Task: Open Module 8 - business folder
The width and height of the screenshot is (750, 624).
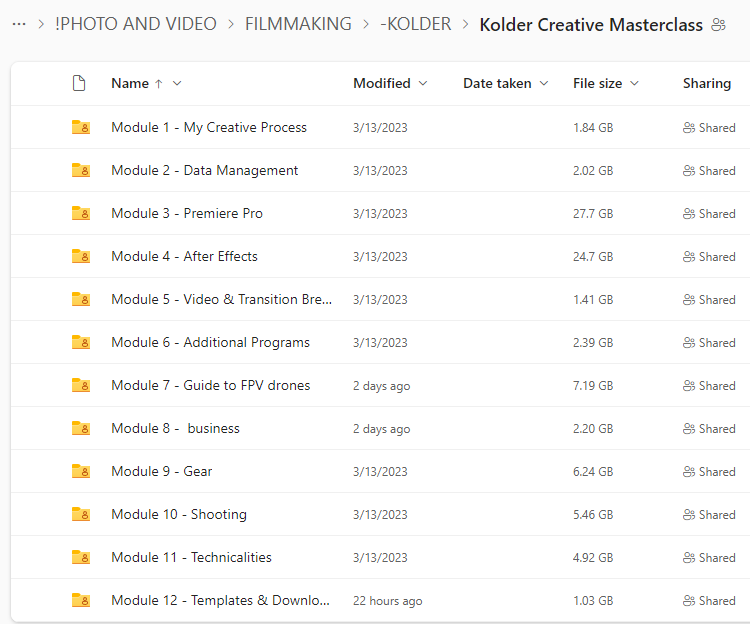Action: (176, 428)
